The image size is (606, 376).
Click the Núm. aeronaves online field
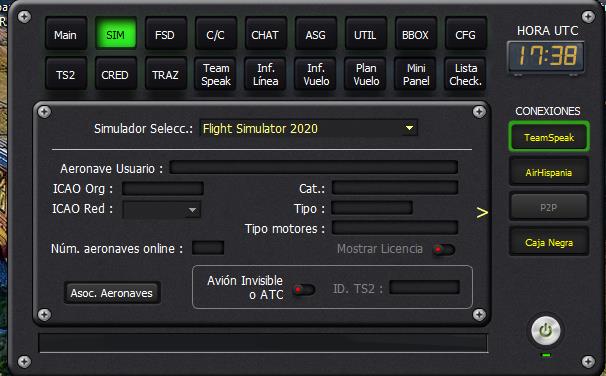coord(208,248)
